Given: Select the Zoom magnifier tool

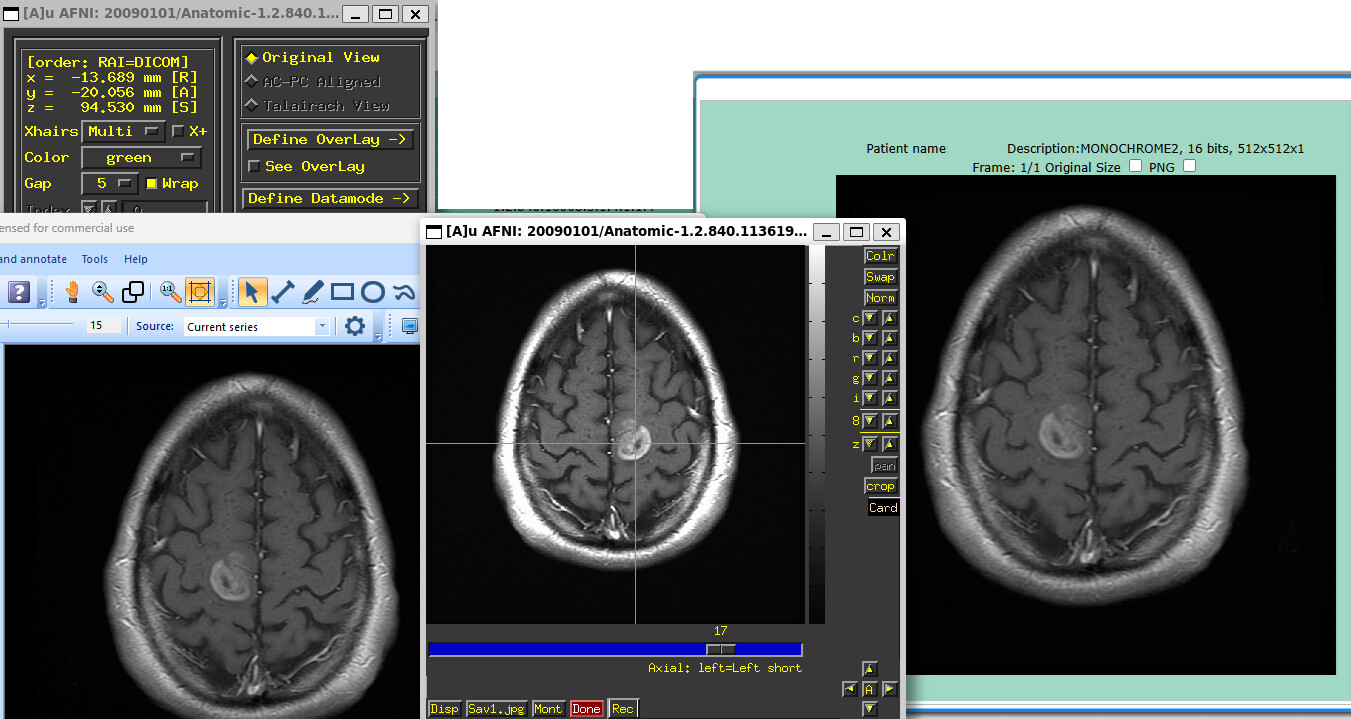Looking at the screenshot, I should [x=102, y=292].
